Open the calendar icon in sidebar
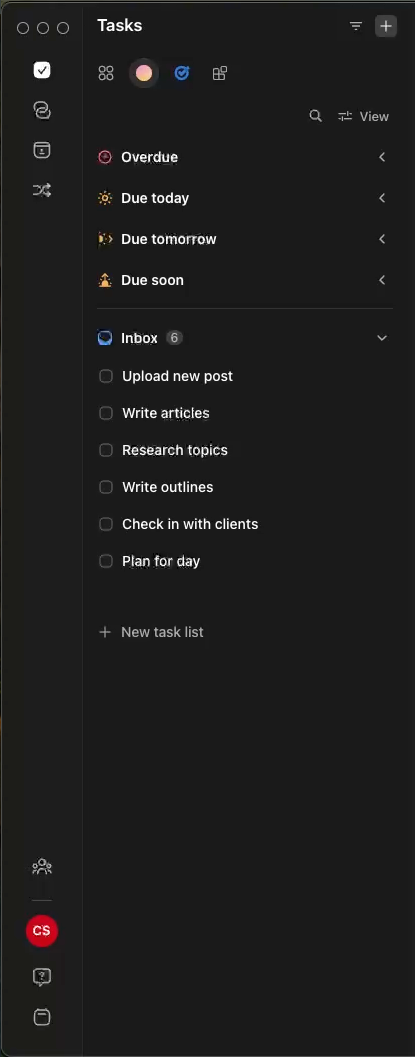The image size is (415, 1057). click(x=42, y=150)
